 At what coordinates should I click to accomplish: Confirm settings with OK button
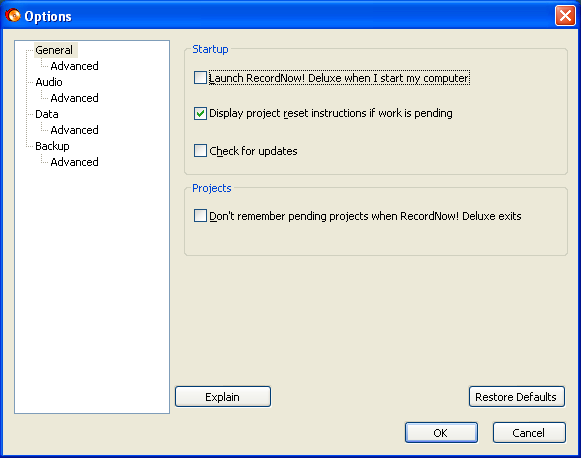441,432
